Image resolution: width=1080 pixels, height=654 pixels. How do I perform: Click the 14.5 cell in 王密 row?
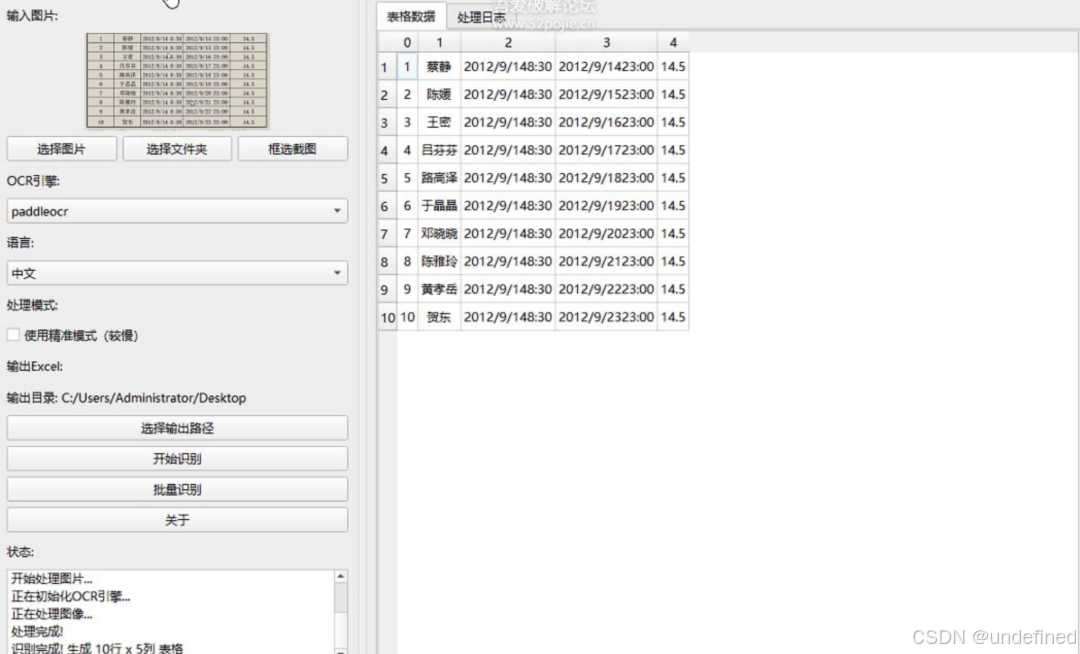coord(673,123)
